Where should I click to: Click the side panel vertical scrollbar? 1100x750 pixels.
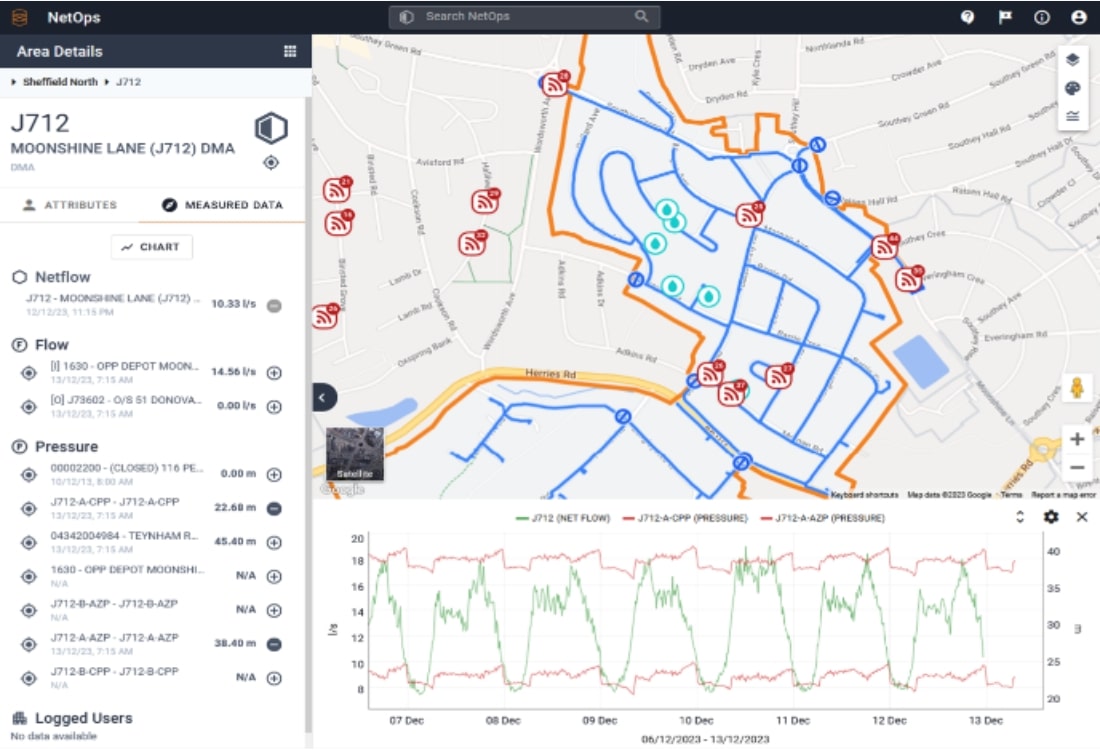pyautogui.click(x=307, y=414)
